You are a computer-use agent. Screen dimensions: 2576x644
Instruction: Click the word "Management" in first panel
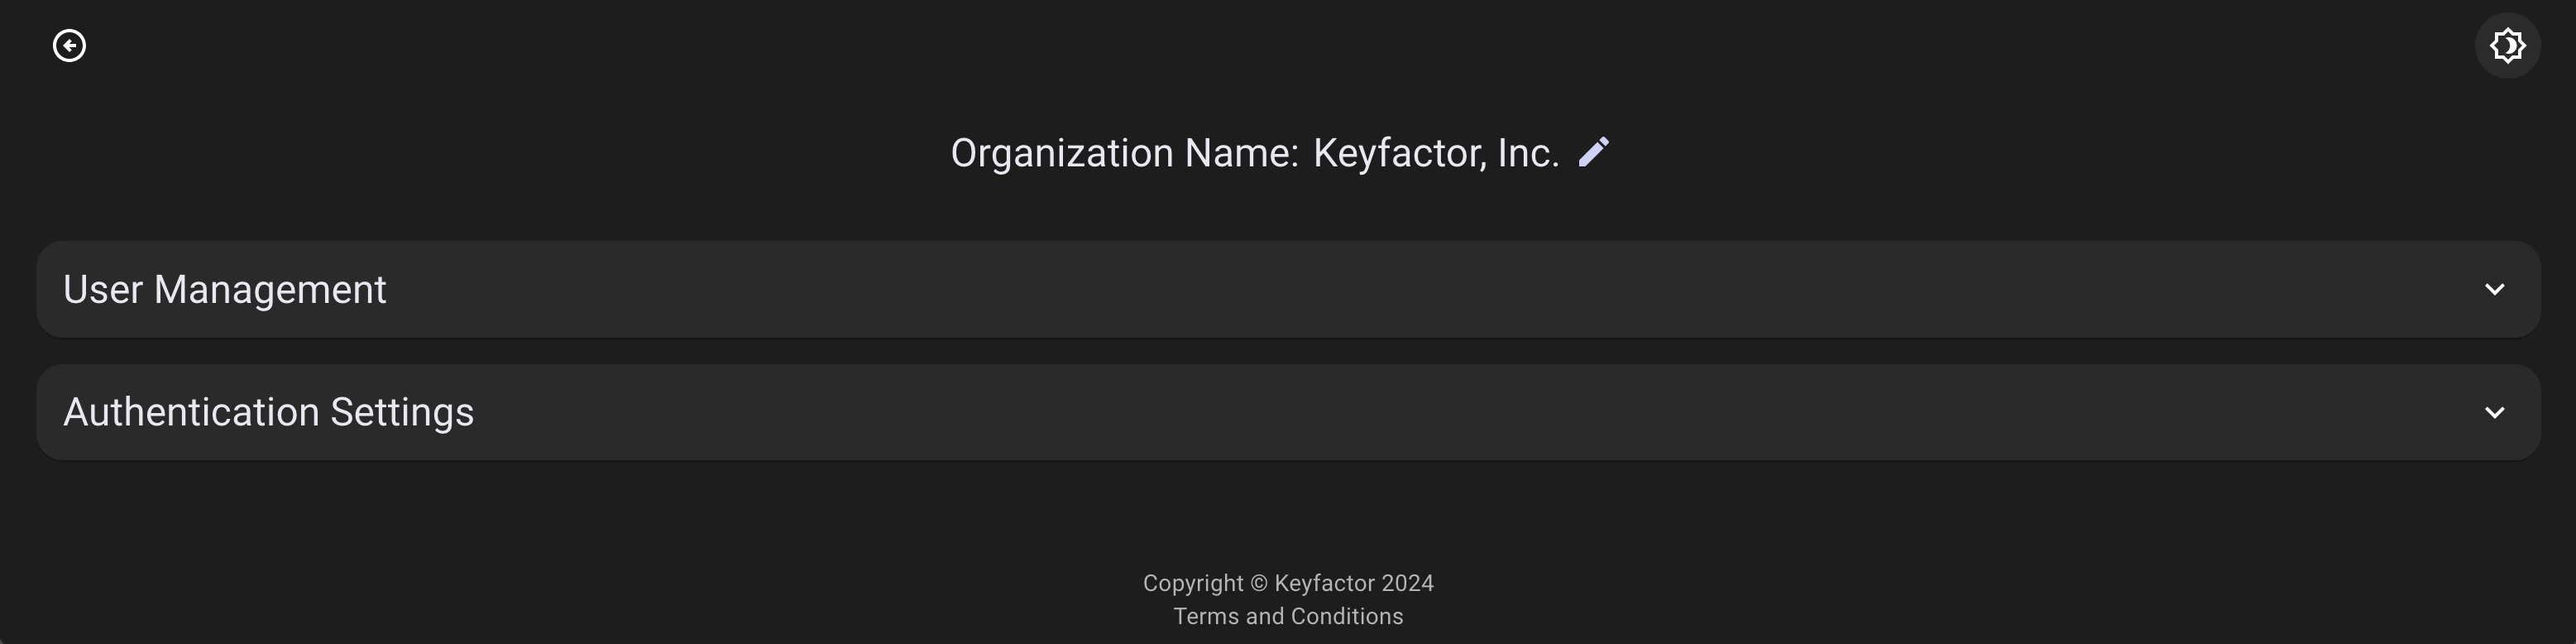(x=270, y=290)
